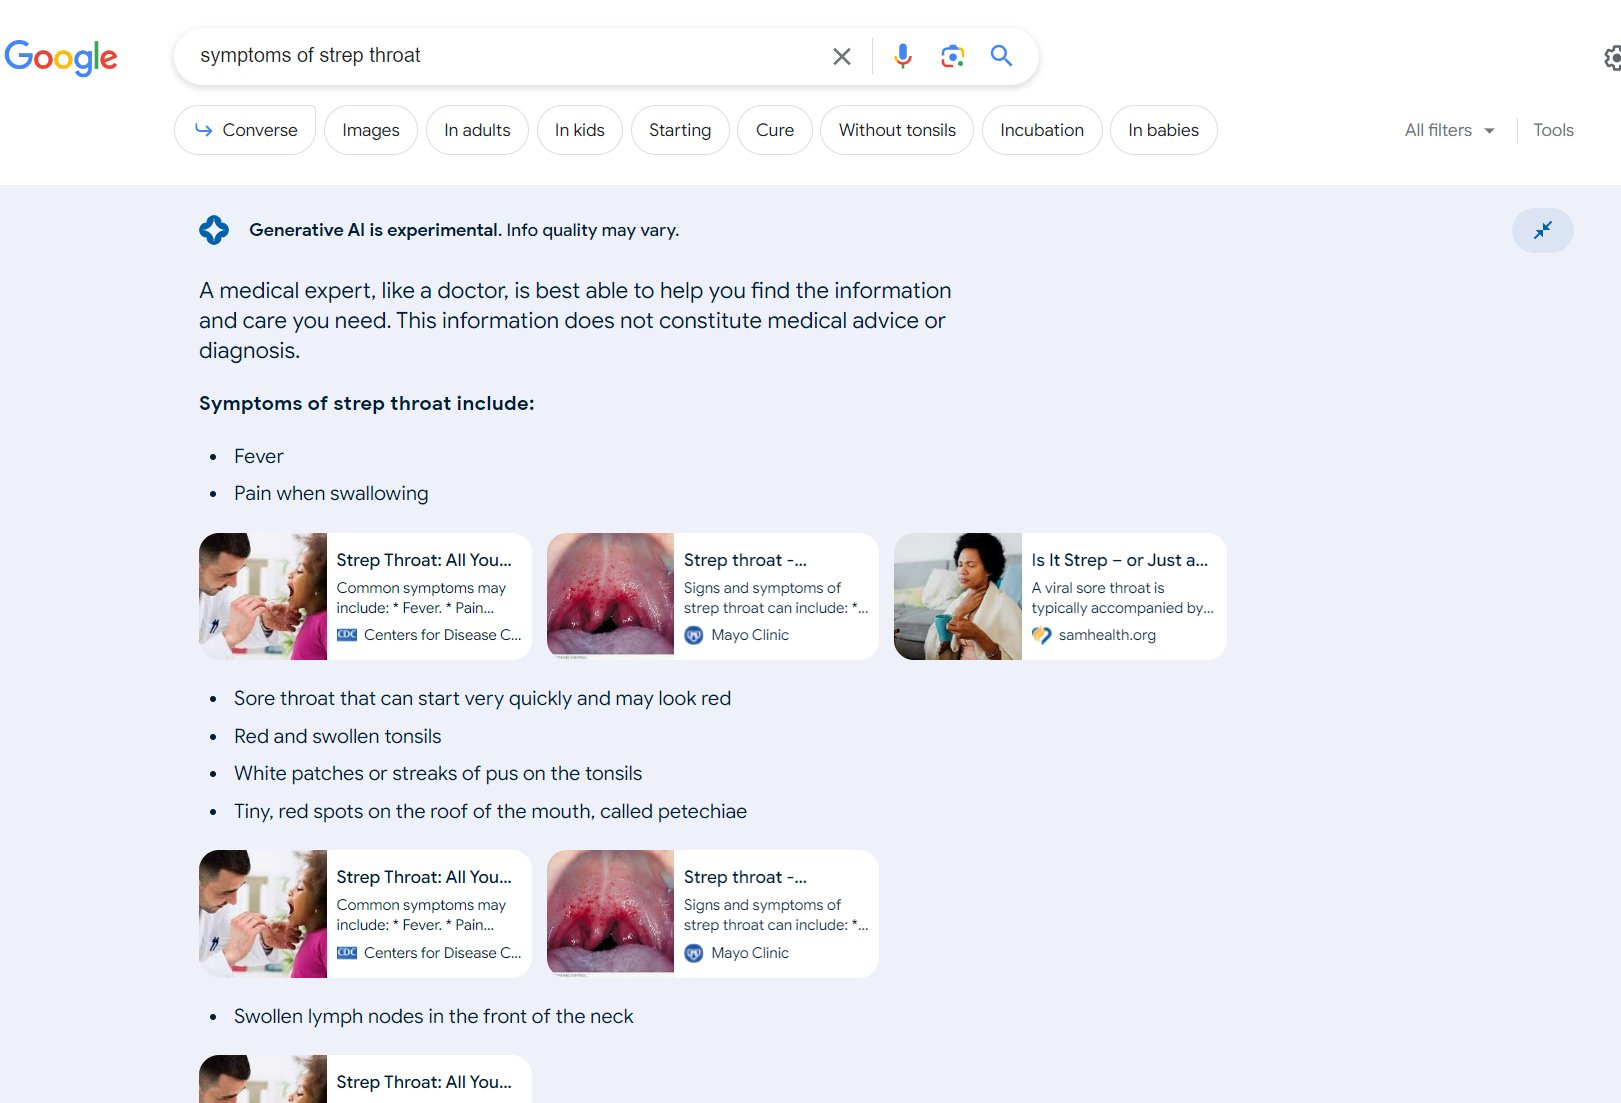Expand the All filters dropdown
Screen dimensions: 1621x1103
(x=1449, y=130)
